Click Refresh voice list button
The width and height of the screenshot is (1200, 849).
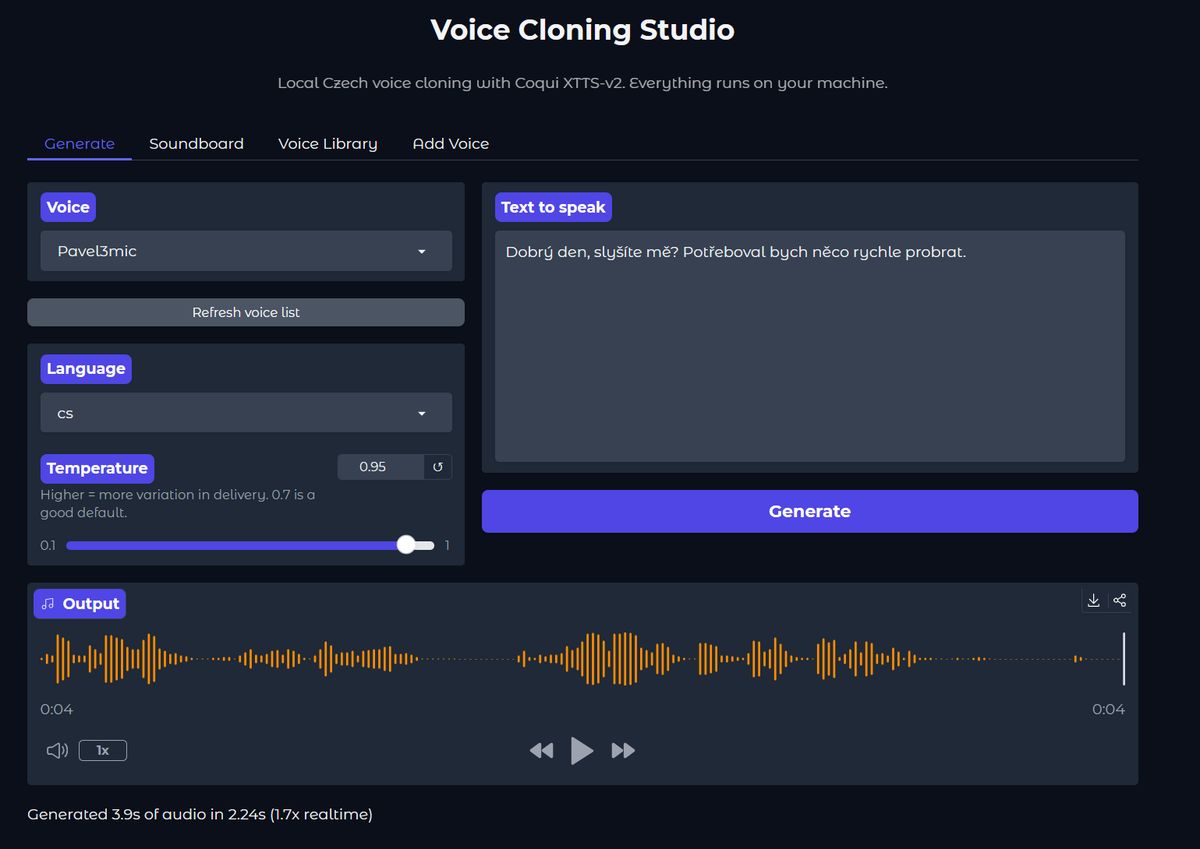(246, 312)
